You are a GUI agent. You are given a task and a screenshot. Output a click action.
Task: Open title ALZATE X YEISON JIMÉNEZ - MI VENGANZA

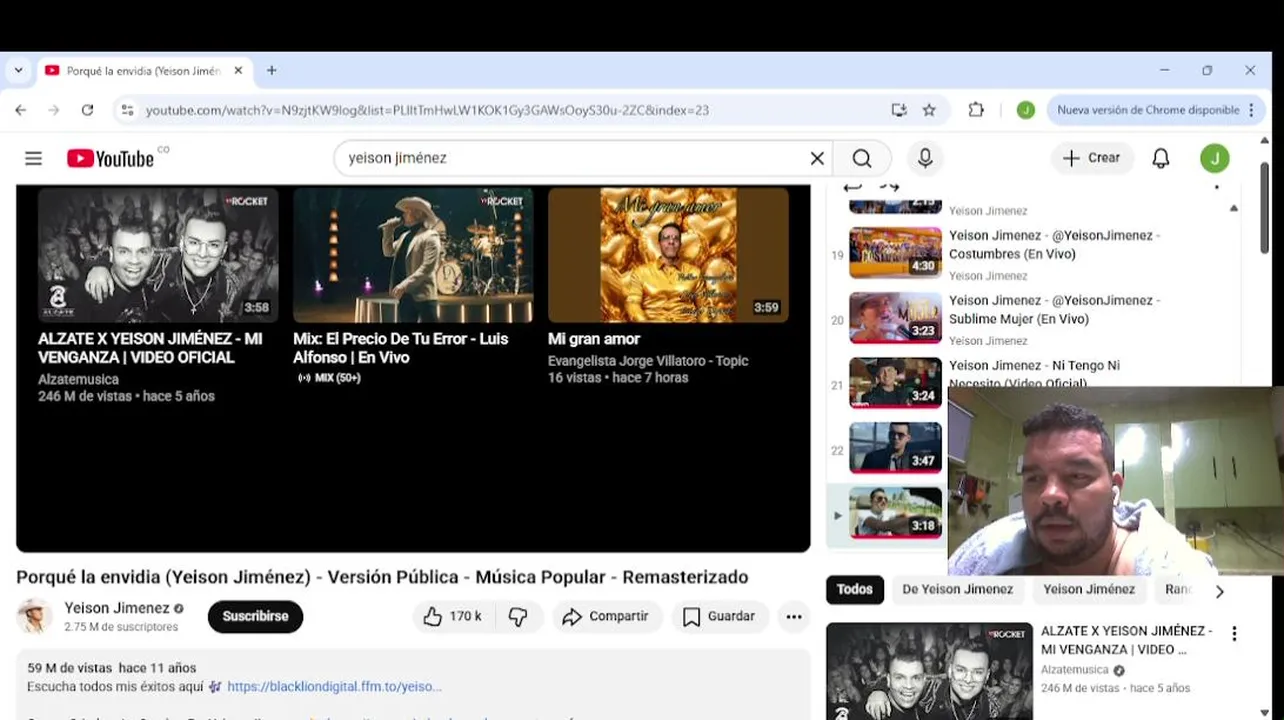150,348
